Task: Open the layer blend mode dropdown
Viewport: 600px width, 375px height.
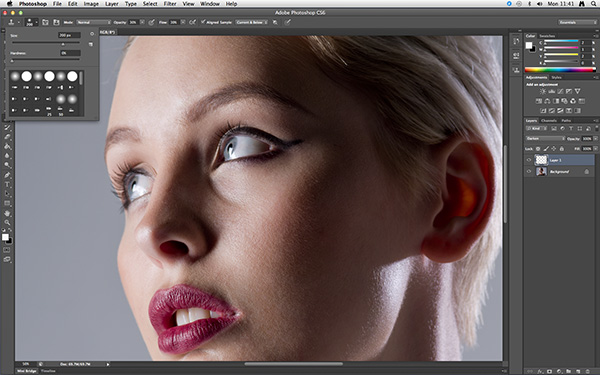Action: [545, 139]
